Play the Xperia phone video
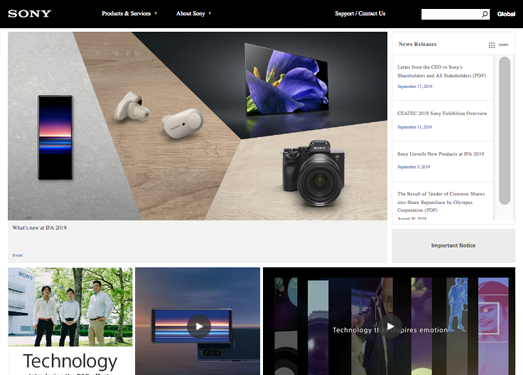 199,326
